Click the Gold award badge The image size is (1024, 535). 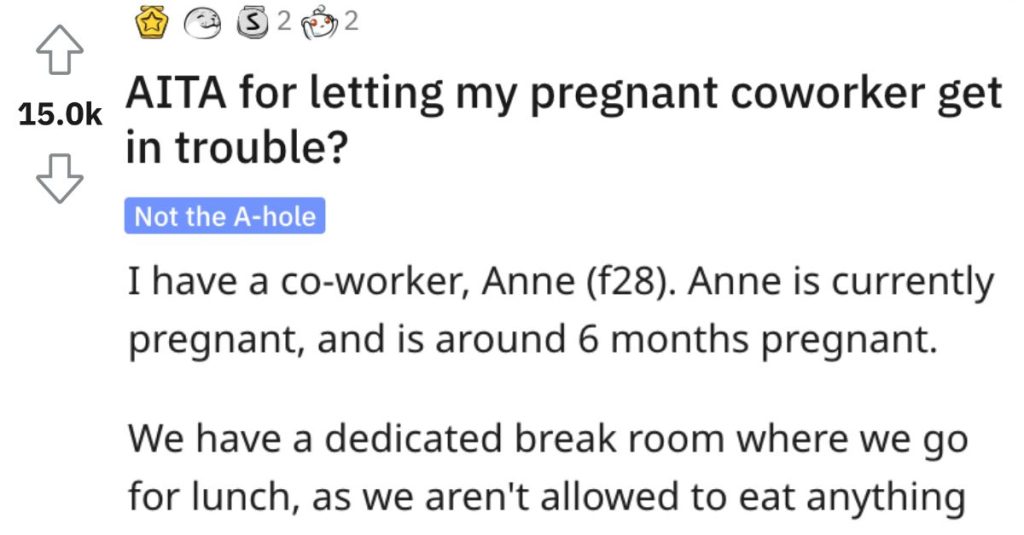152,23
